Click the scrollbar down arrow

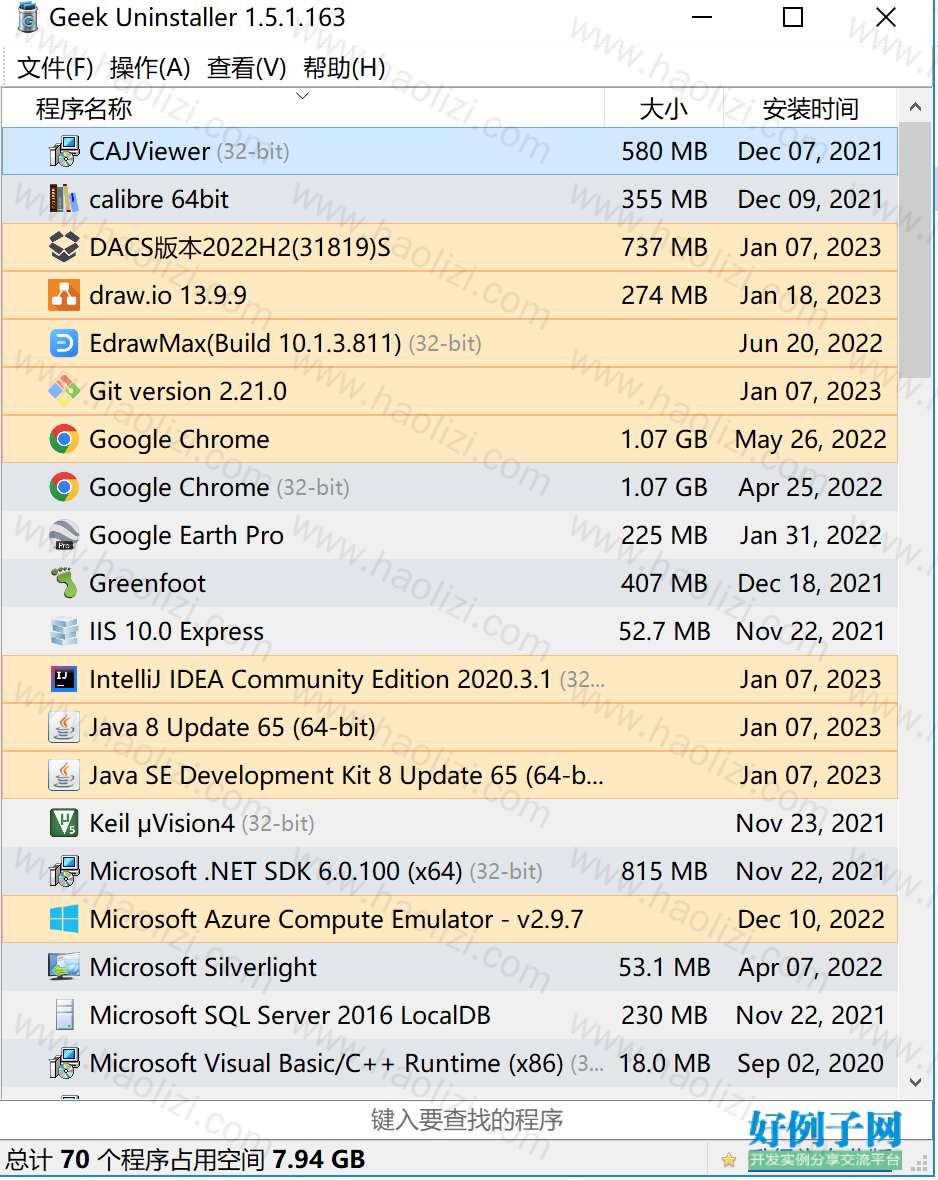[x=915, y=1082]
